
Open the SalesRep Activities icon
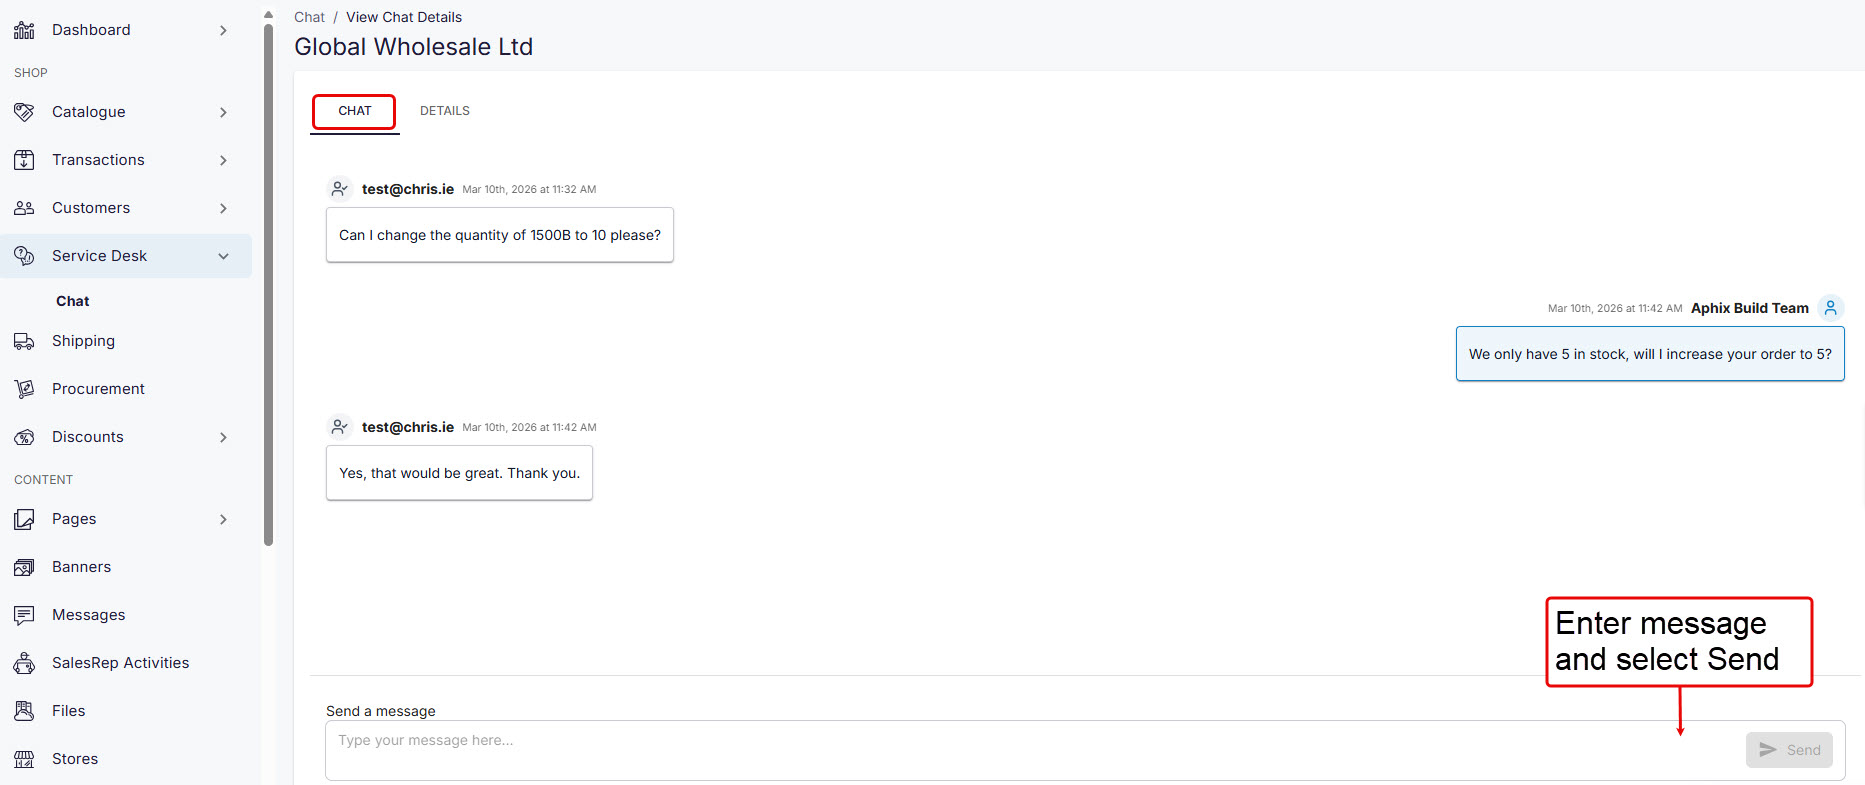(24, 662)
